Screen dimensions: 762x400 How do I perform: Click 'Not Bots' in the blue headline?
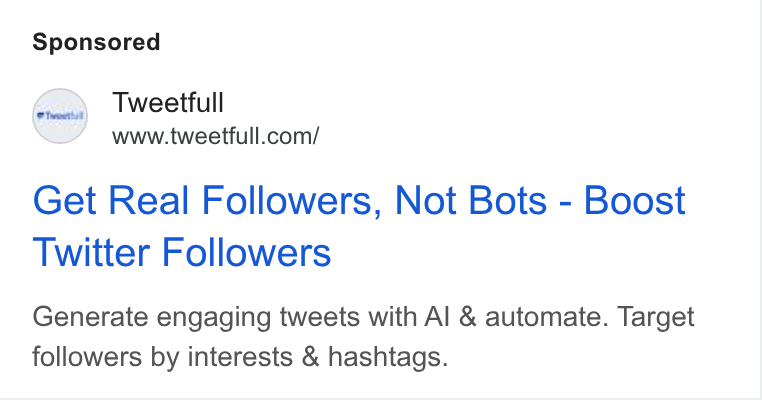click(470, 200)
